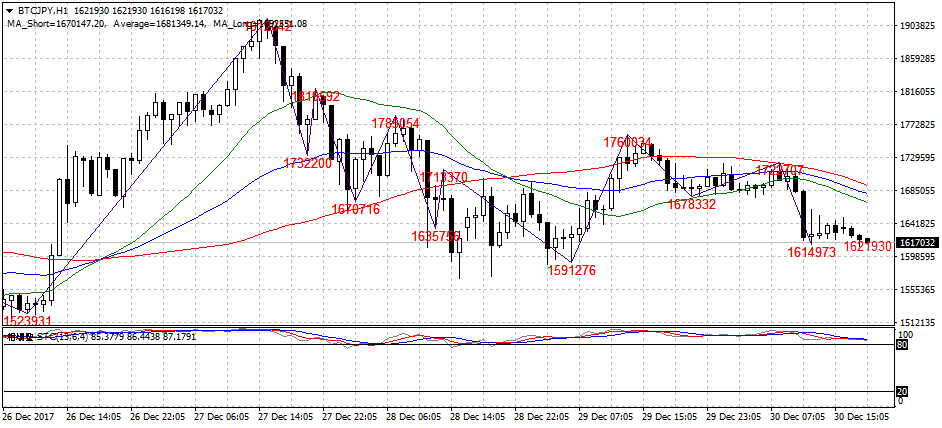
Task: Select the 1635759 low price marker
Action: [436, 237]
